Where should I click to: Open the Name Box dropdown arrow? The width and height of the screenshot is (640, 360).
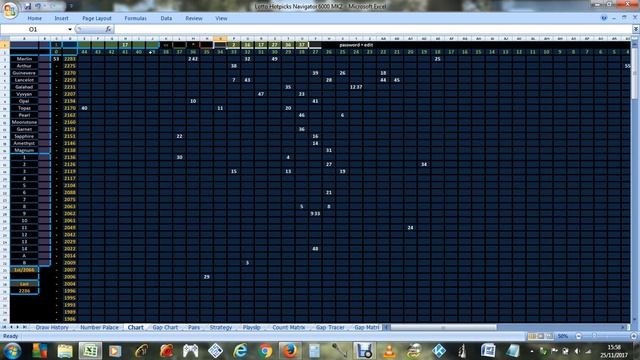[70, 29]
